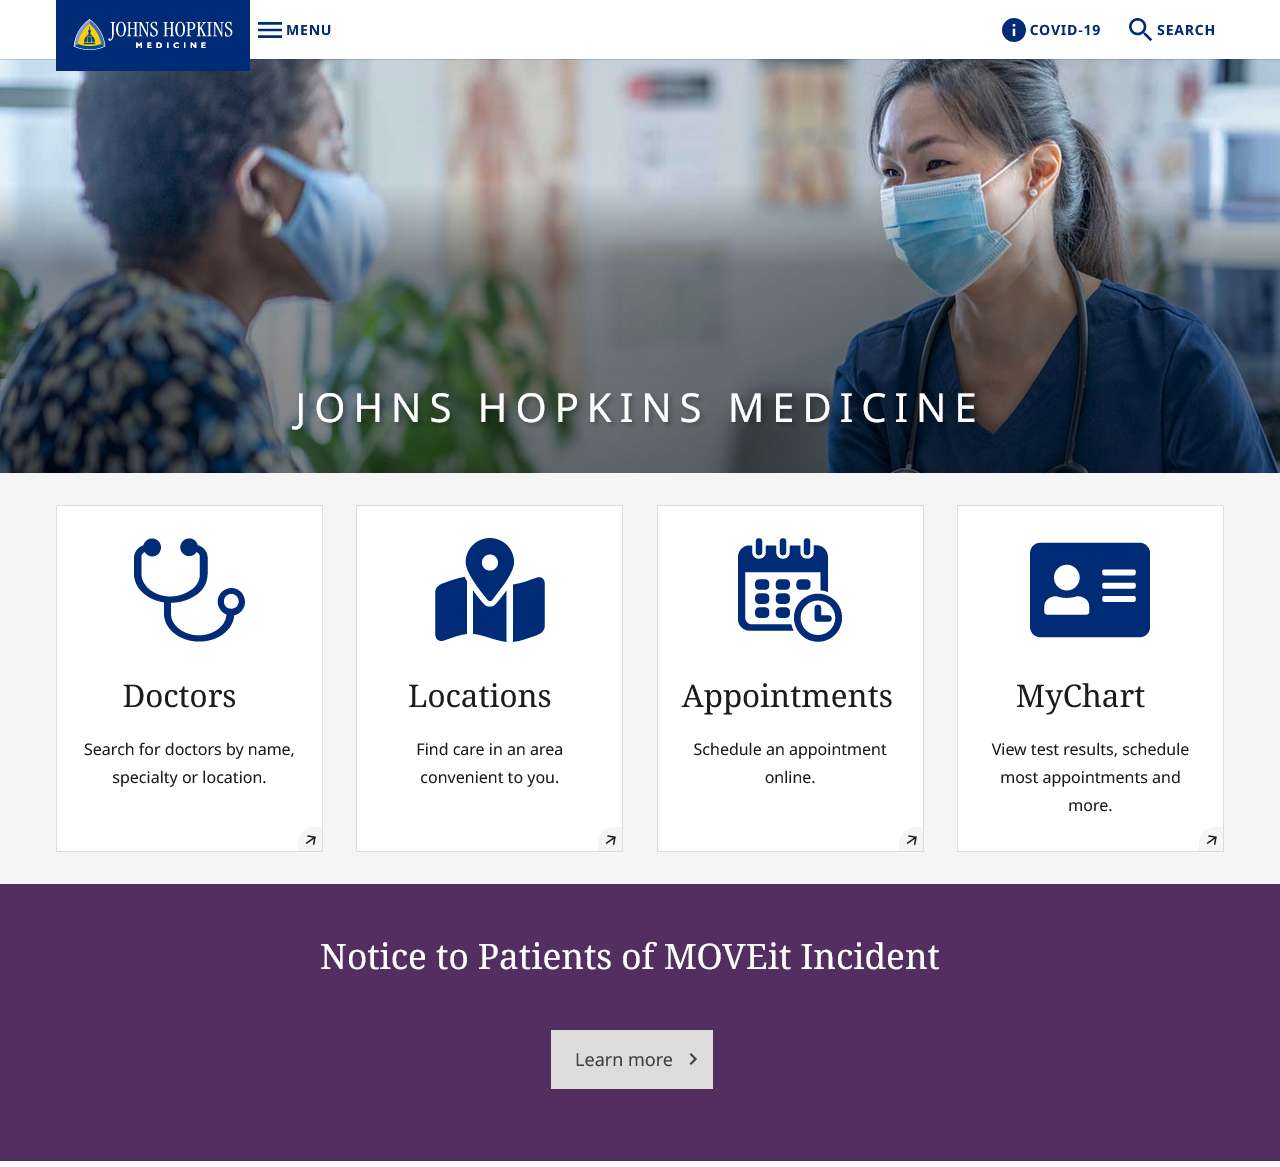The width and height of the screenshot is (1280, 1167).
Task: Open the Appointments heading link
Action: pos(788,697)
